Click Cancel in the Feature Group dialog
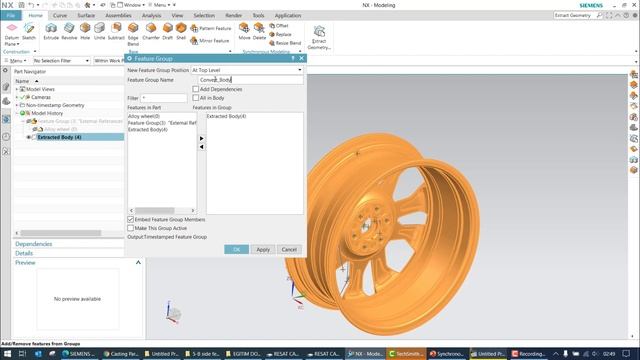Viewport: 640px width, 360px height. pos(289,249)
